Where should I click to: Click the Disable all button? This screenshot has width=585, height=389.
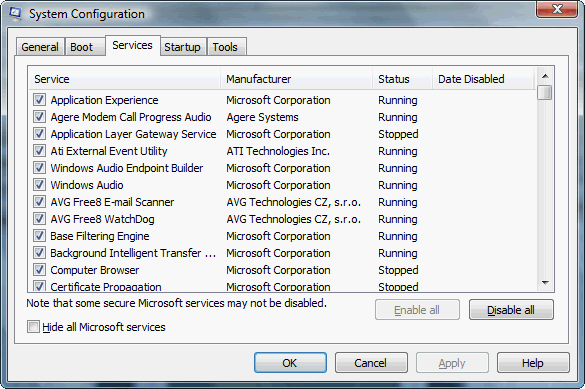511,310
